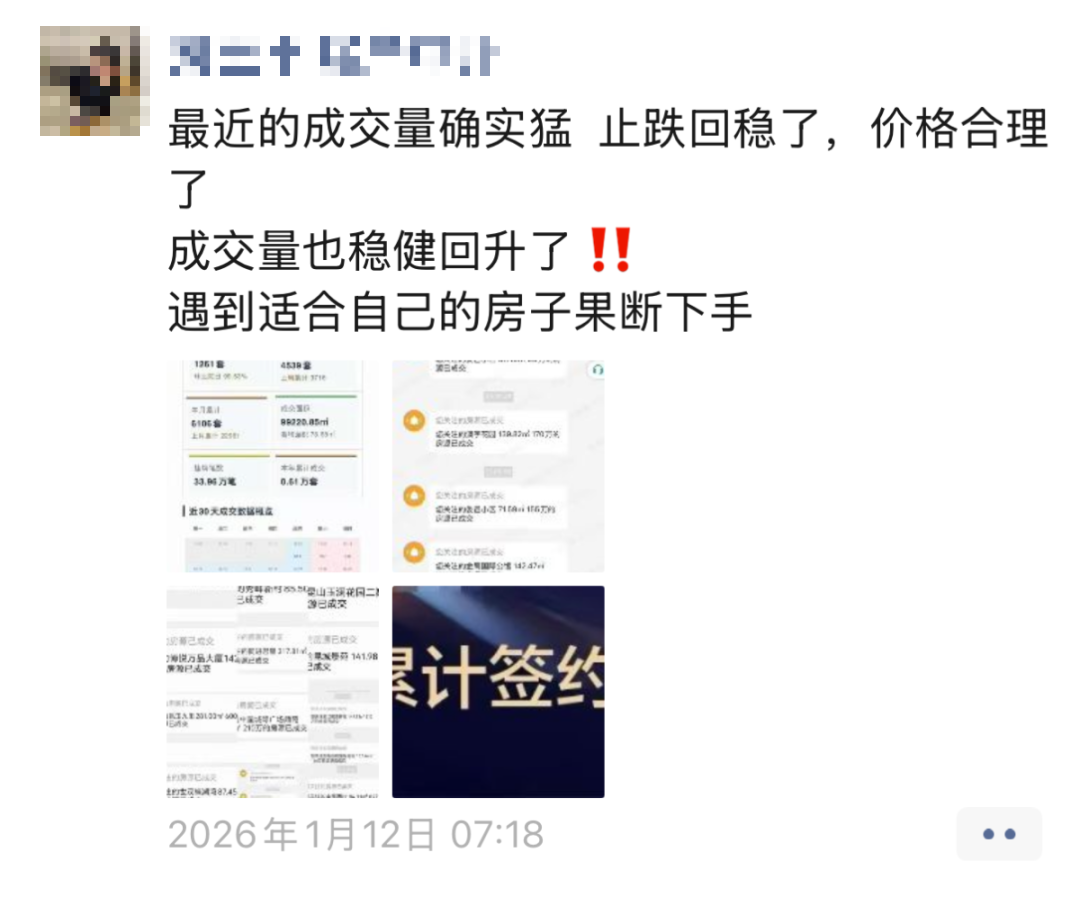Screen dimensions: 1080x906
Task: Tap the red double exclamation emoji
Action: (x=609, y=250)
